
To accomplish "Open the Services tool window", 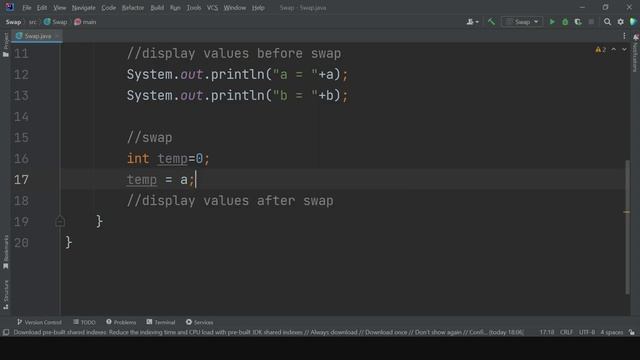I will coord(200,322).
